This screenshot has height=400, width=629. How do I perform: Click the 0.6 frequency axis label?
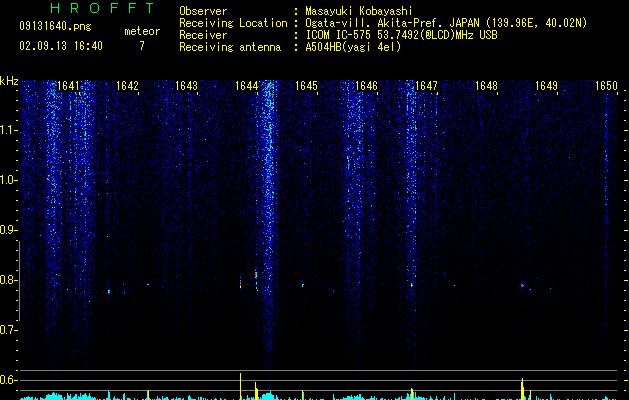pos(8,380)
